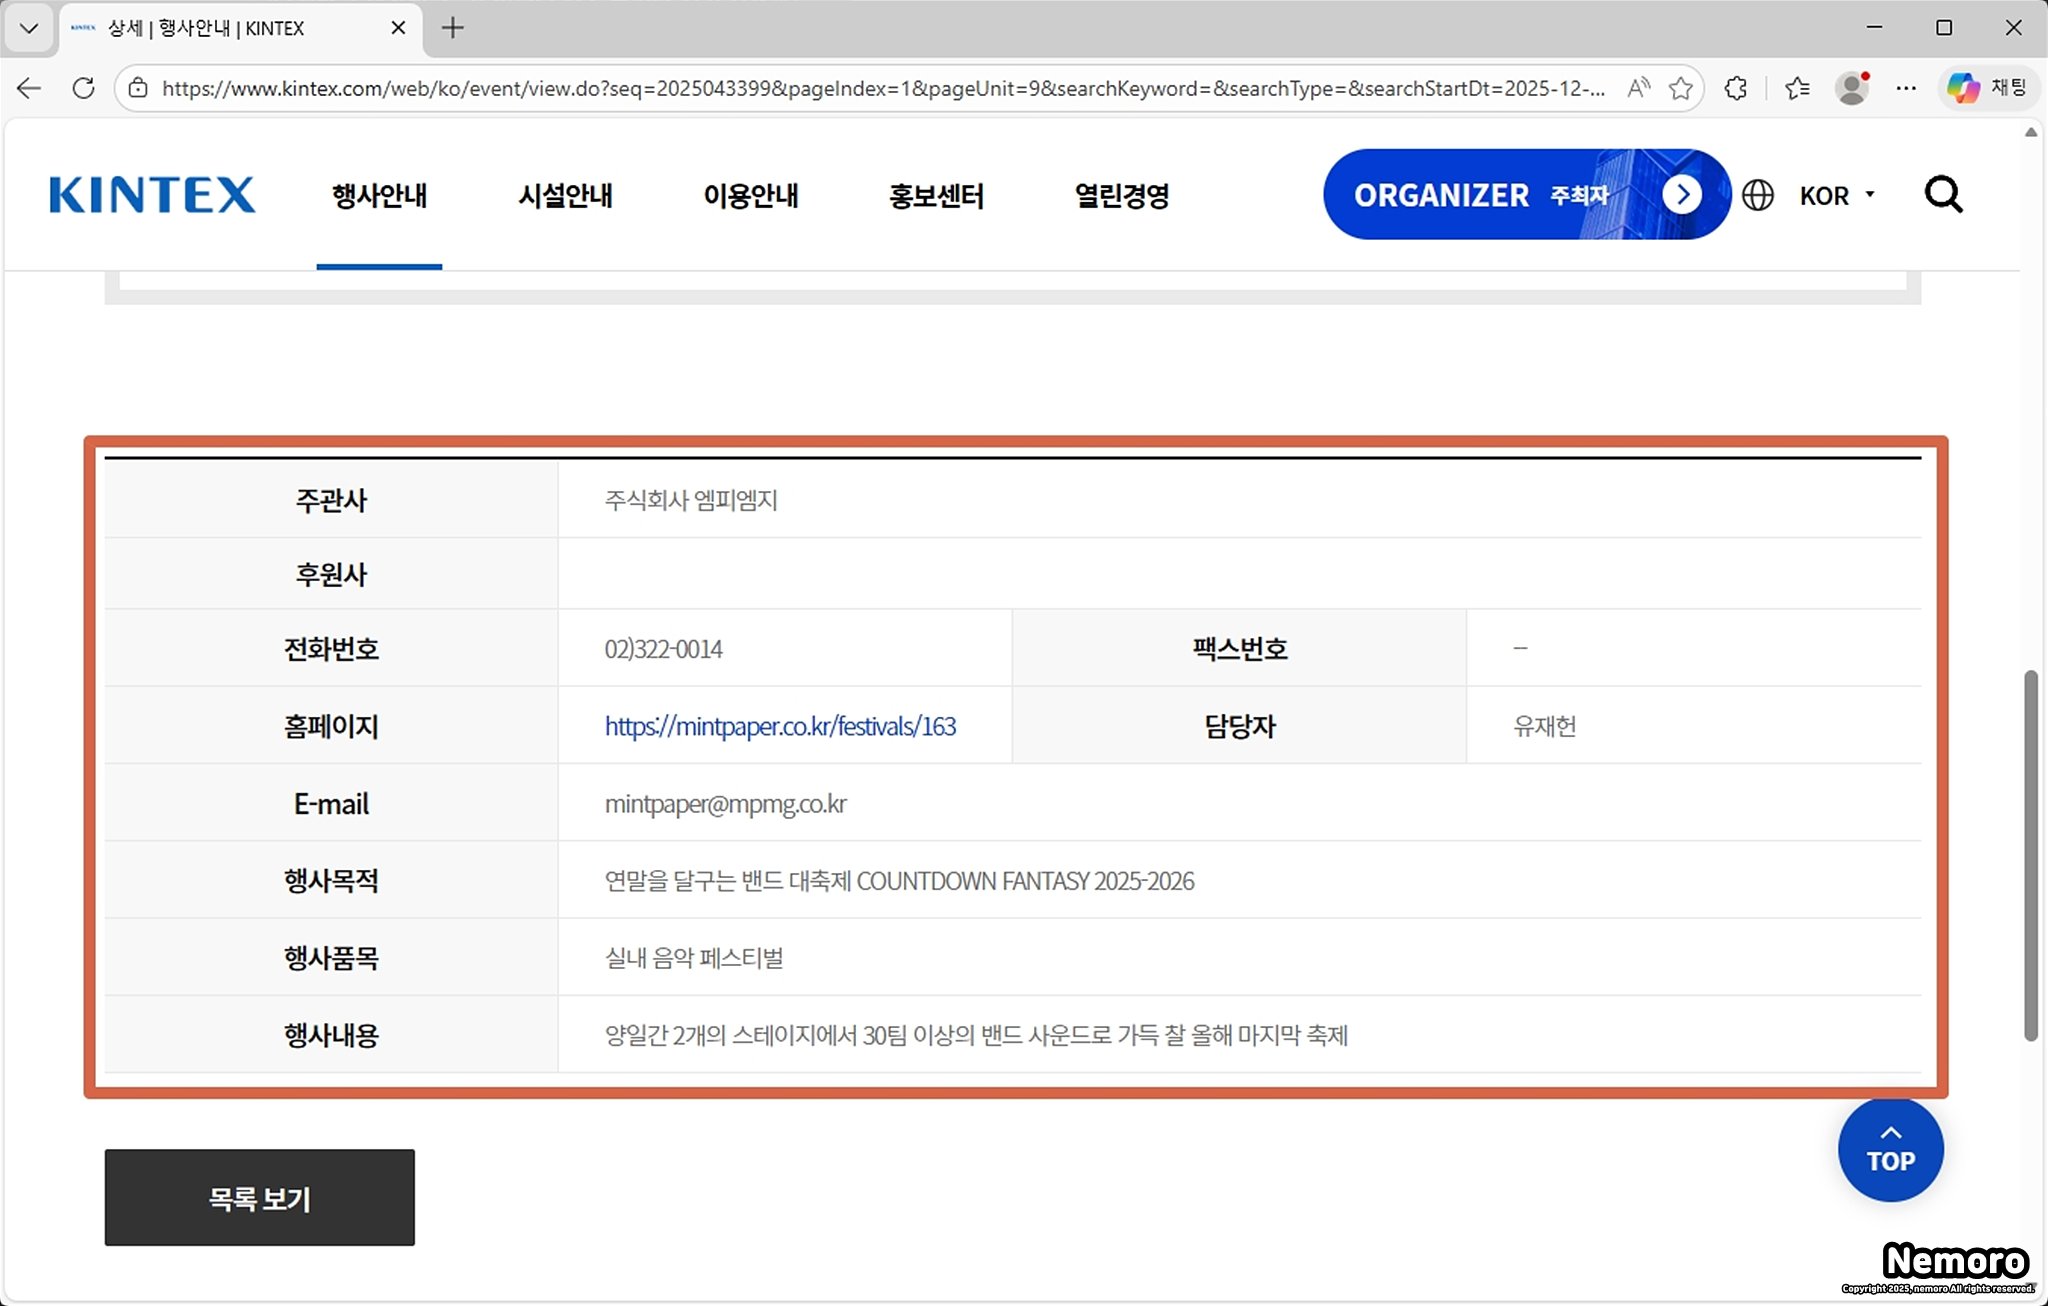Click the read aloud icon
The height and width of the screenshot is (1306, 2048).
coord(1638,88)
